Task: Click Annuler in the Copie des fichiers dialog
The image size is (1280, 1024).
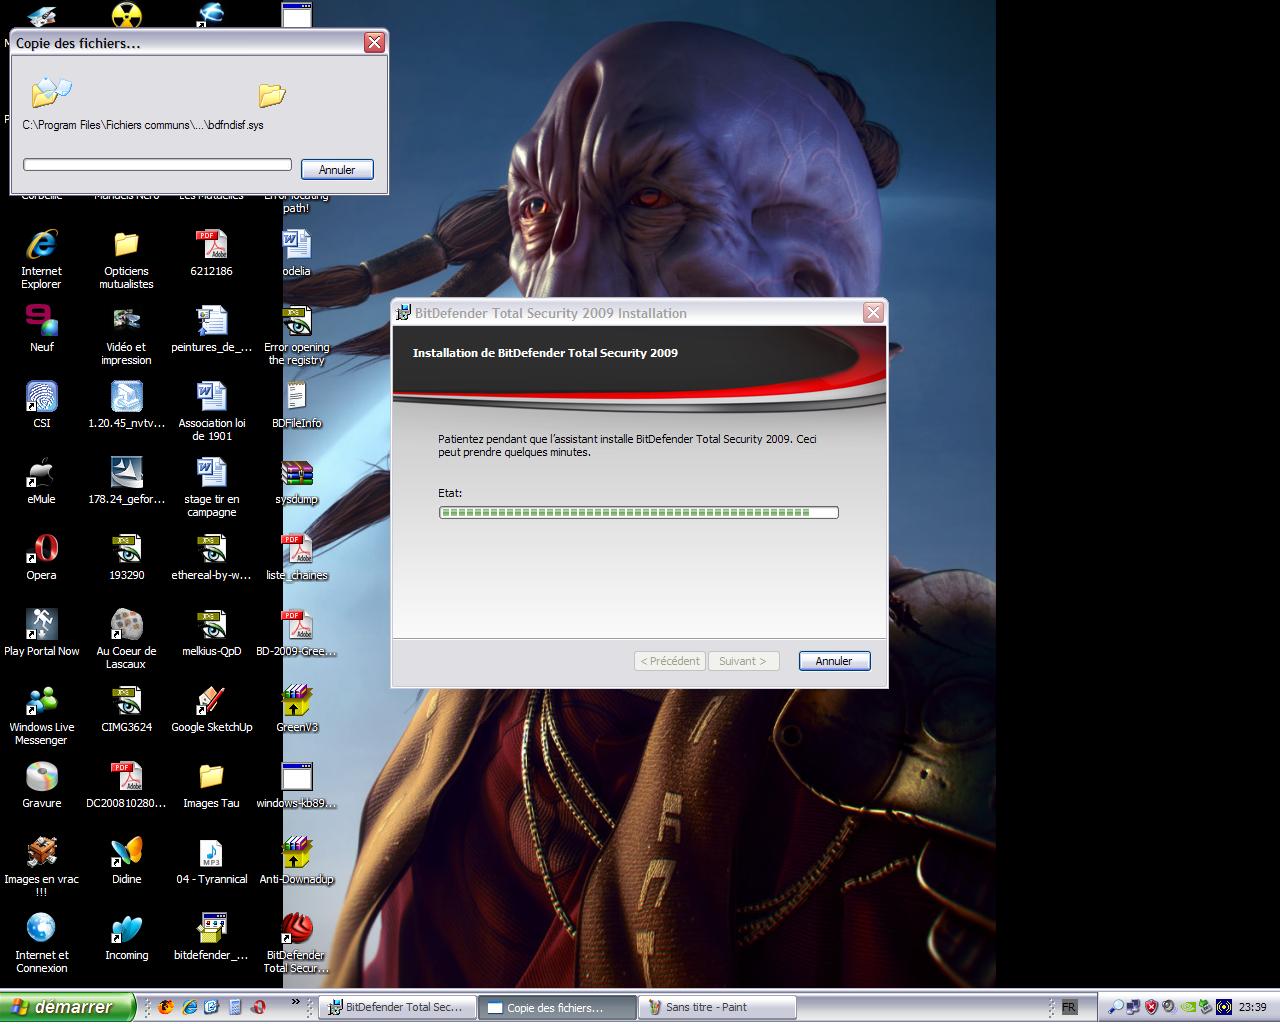Action: pos(337,170)
